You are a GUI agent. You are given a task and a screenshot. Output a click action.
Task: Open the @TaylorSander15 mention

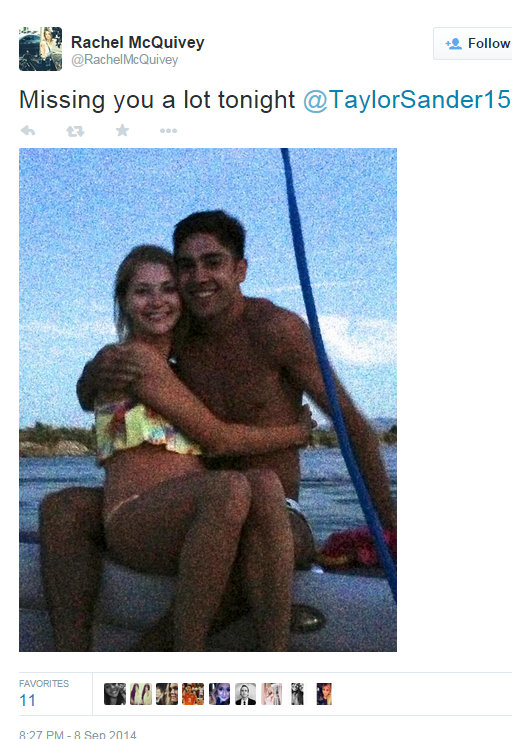(x=406, y=100)
